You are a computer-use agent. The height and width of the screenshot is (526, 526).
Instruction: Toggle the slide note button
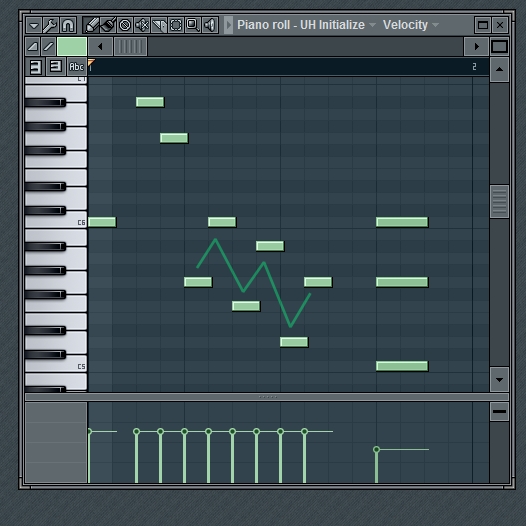pyautogui.click(x=48, y=46)
